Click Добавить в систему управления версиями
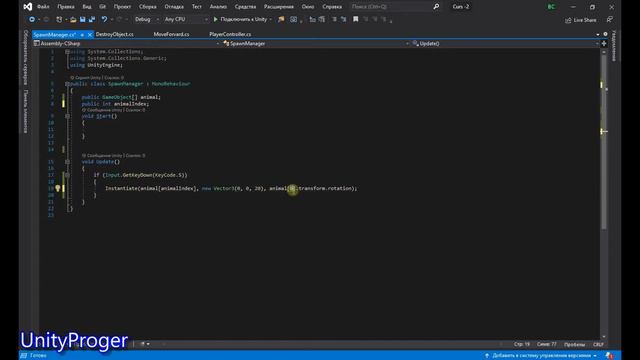The height and width of the screenshot is (360, 640). point(541,356)
